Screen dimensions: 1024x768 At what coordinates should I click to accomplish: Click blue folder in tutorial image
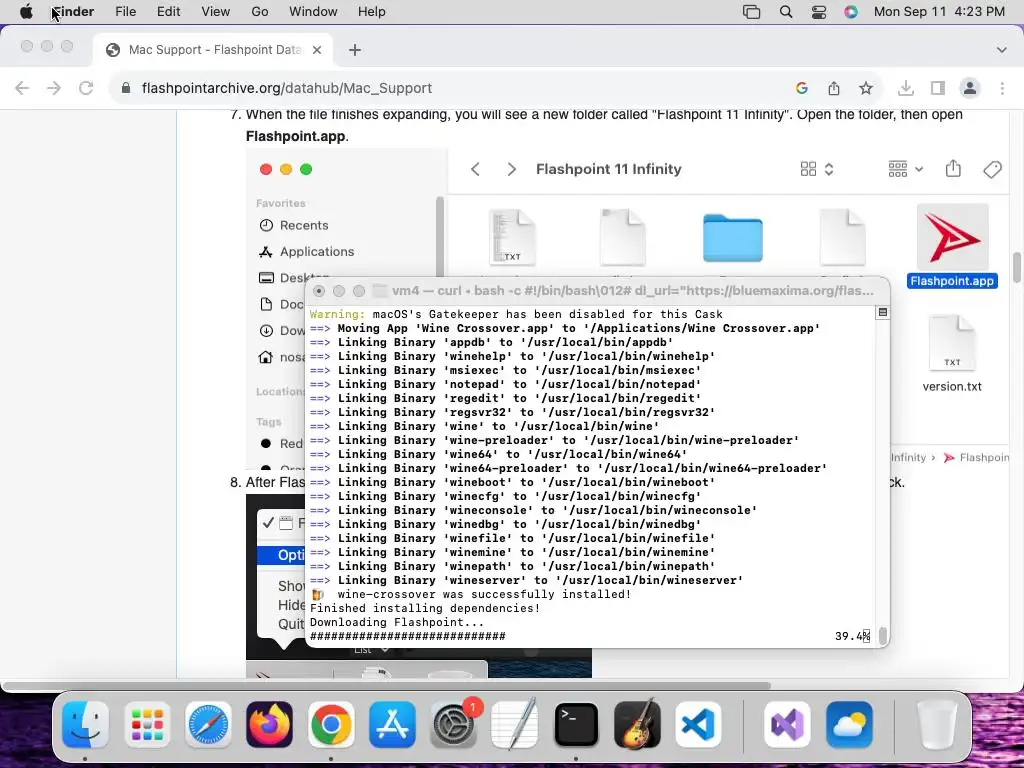point(733,238)
